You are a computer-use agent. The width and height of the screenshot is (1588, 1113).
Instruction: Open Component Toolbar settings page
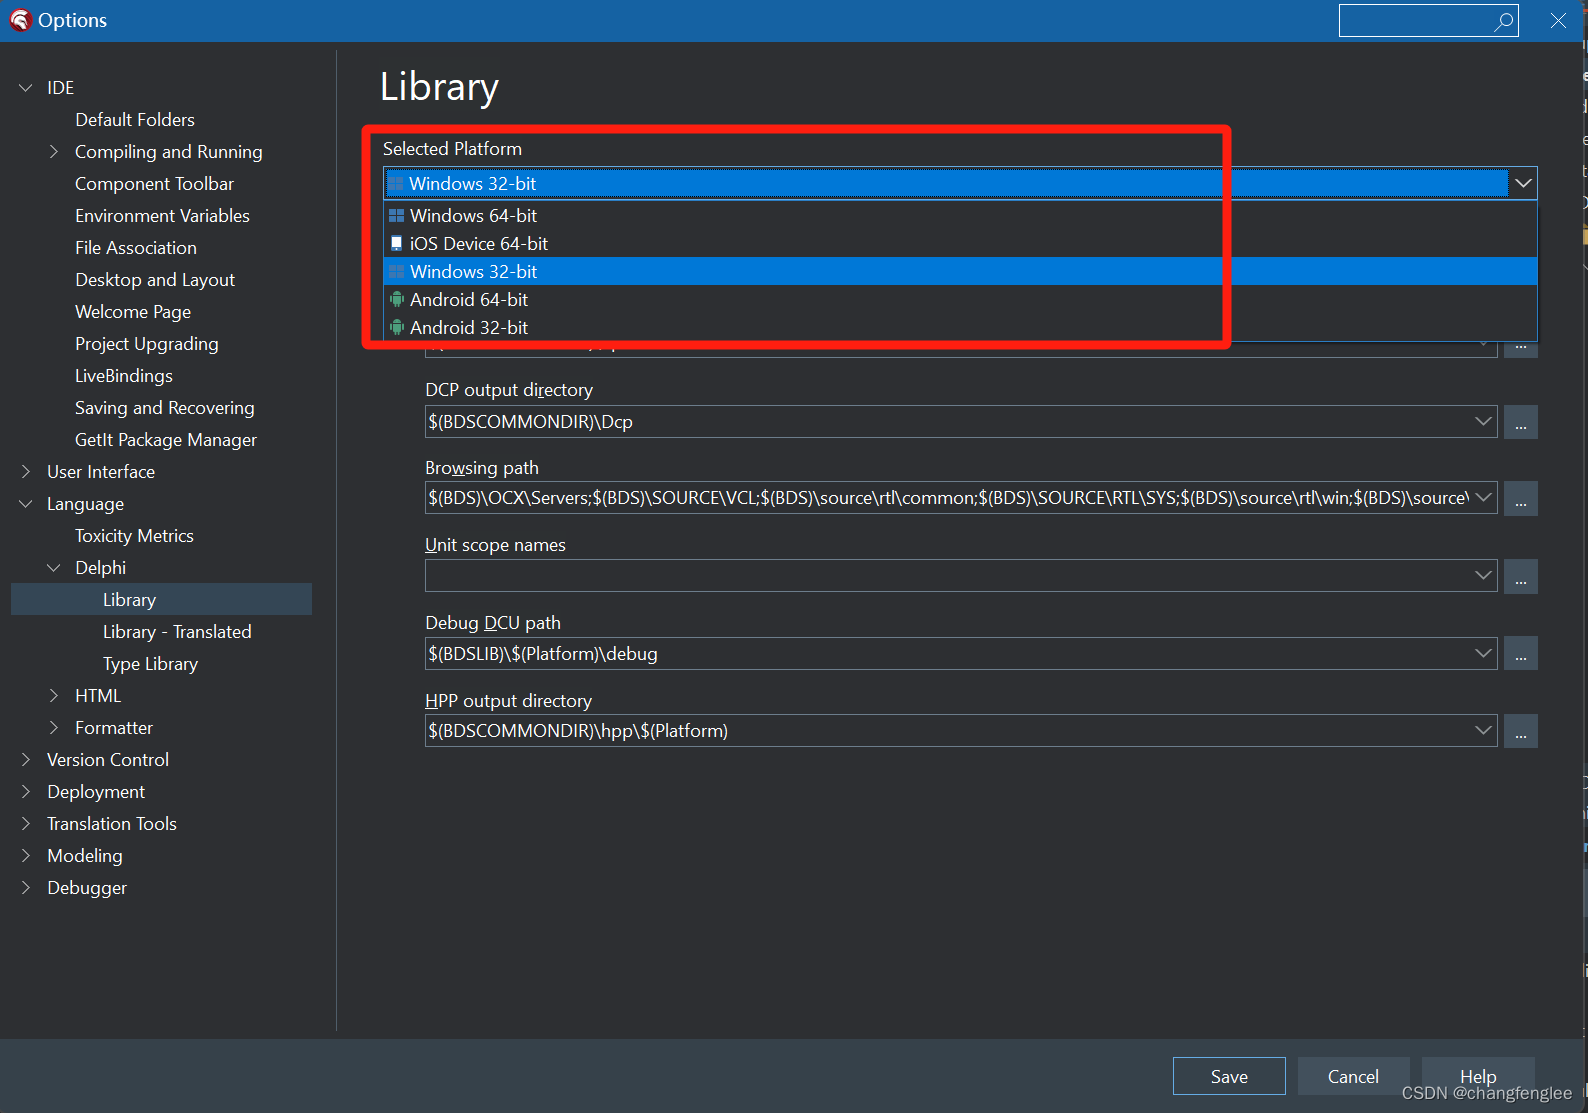(154, 183)
